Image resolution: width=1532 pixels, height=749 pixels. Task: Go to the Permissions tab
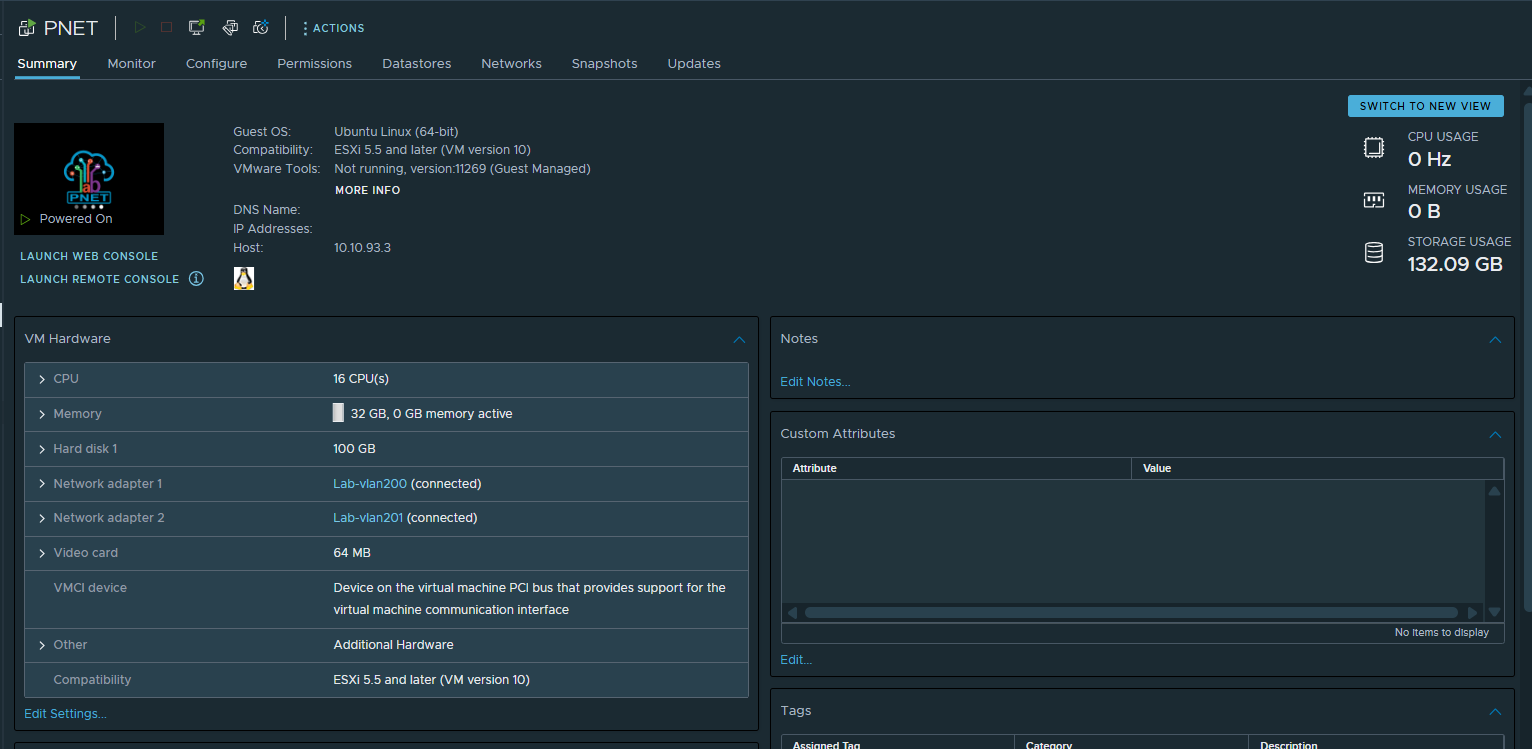pyautogui.click(x=314, y=64)
